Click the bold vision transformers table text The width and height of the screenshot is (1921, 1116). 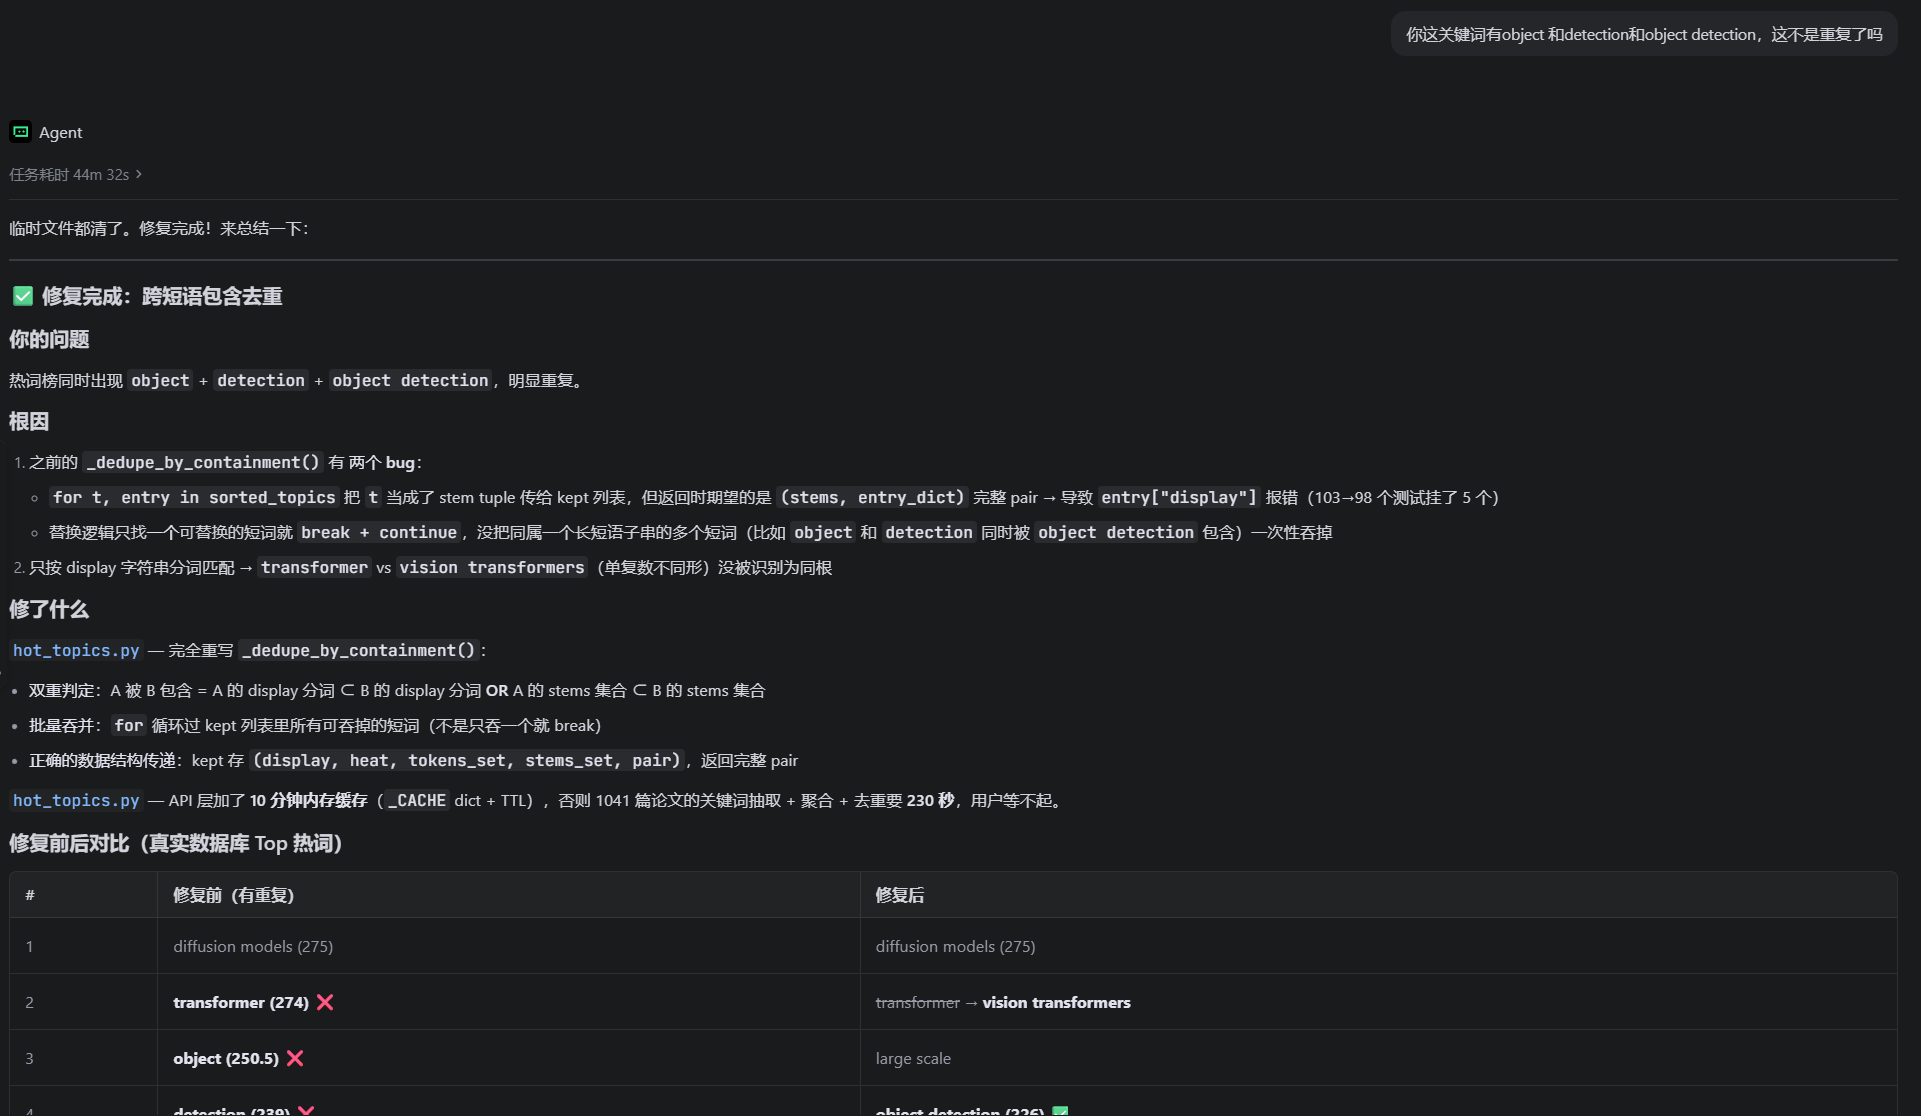1056,1002
